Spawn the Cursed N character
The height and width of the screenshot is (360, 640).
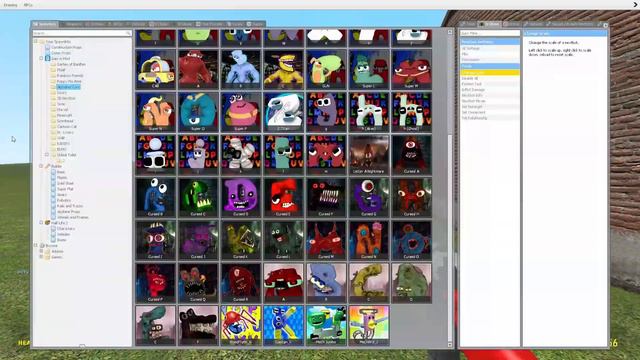click(x=369, y=240)
